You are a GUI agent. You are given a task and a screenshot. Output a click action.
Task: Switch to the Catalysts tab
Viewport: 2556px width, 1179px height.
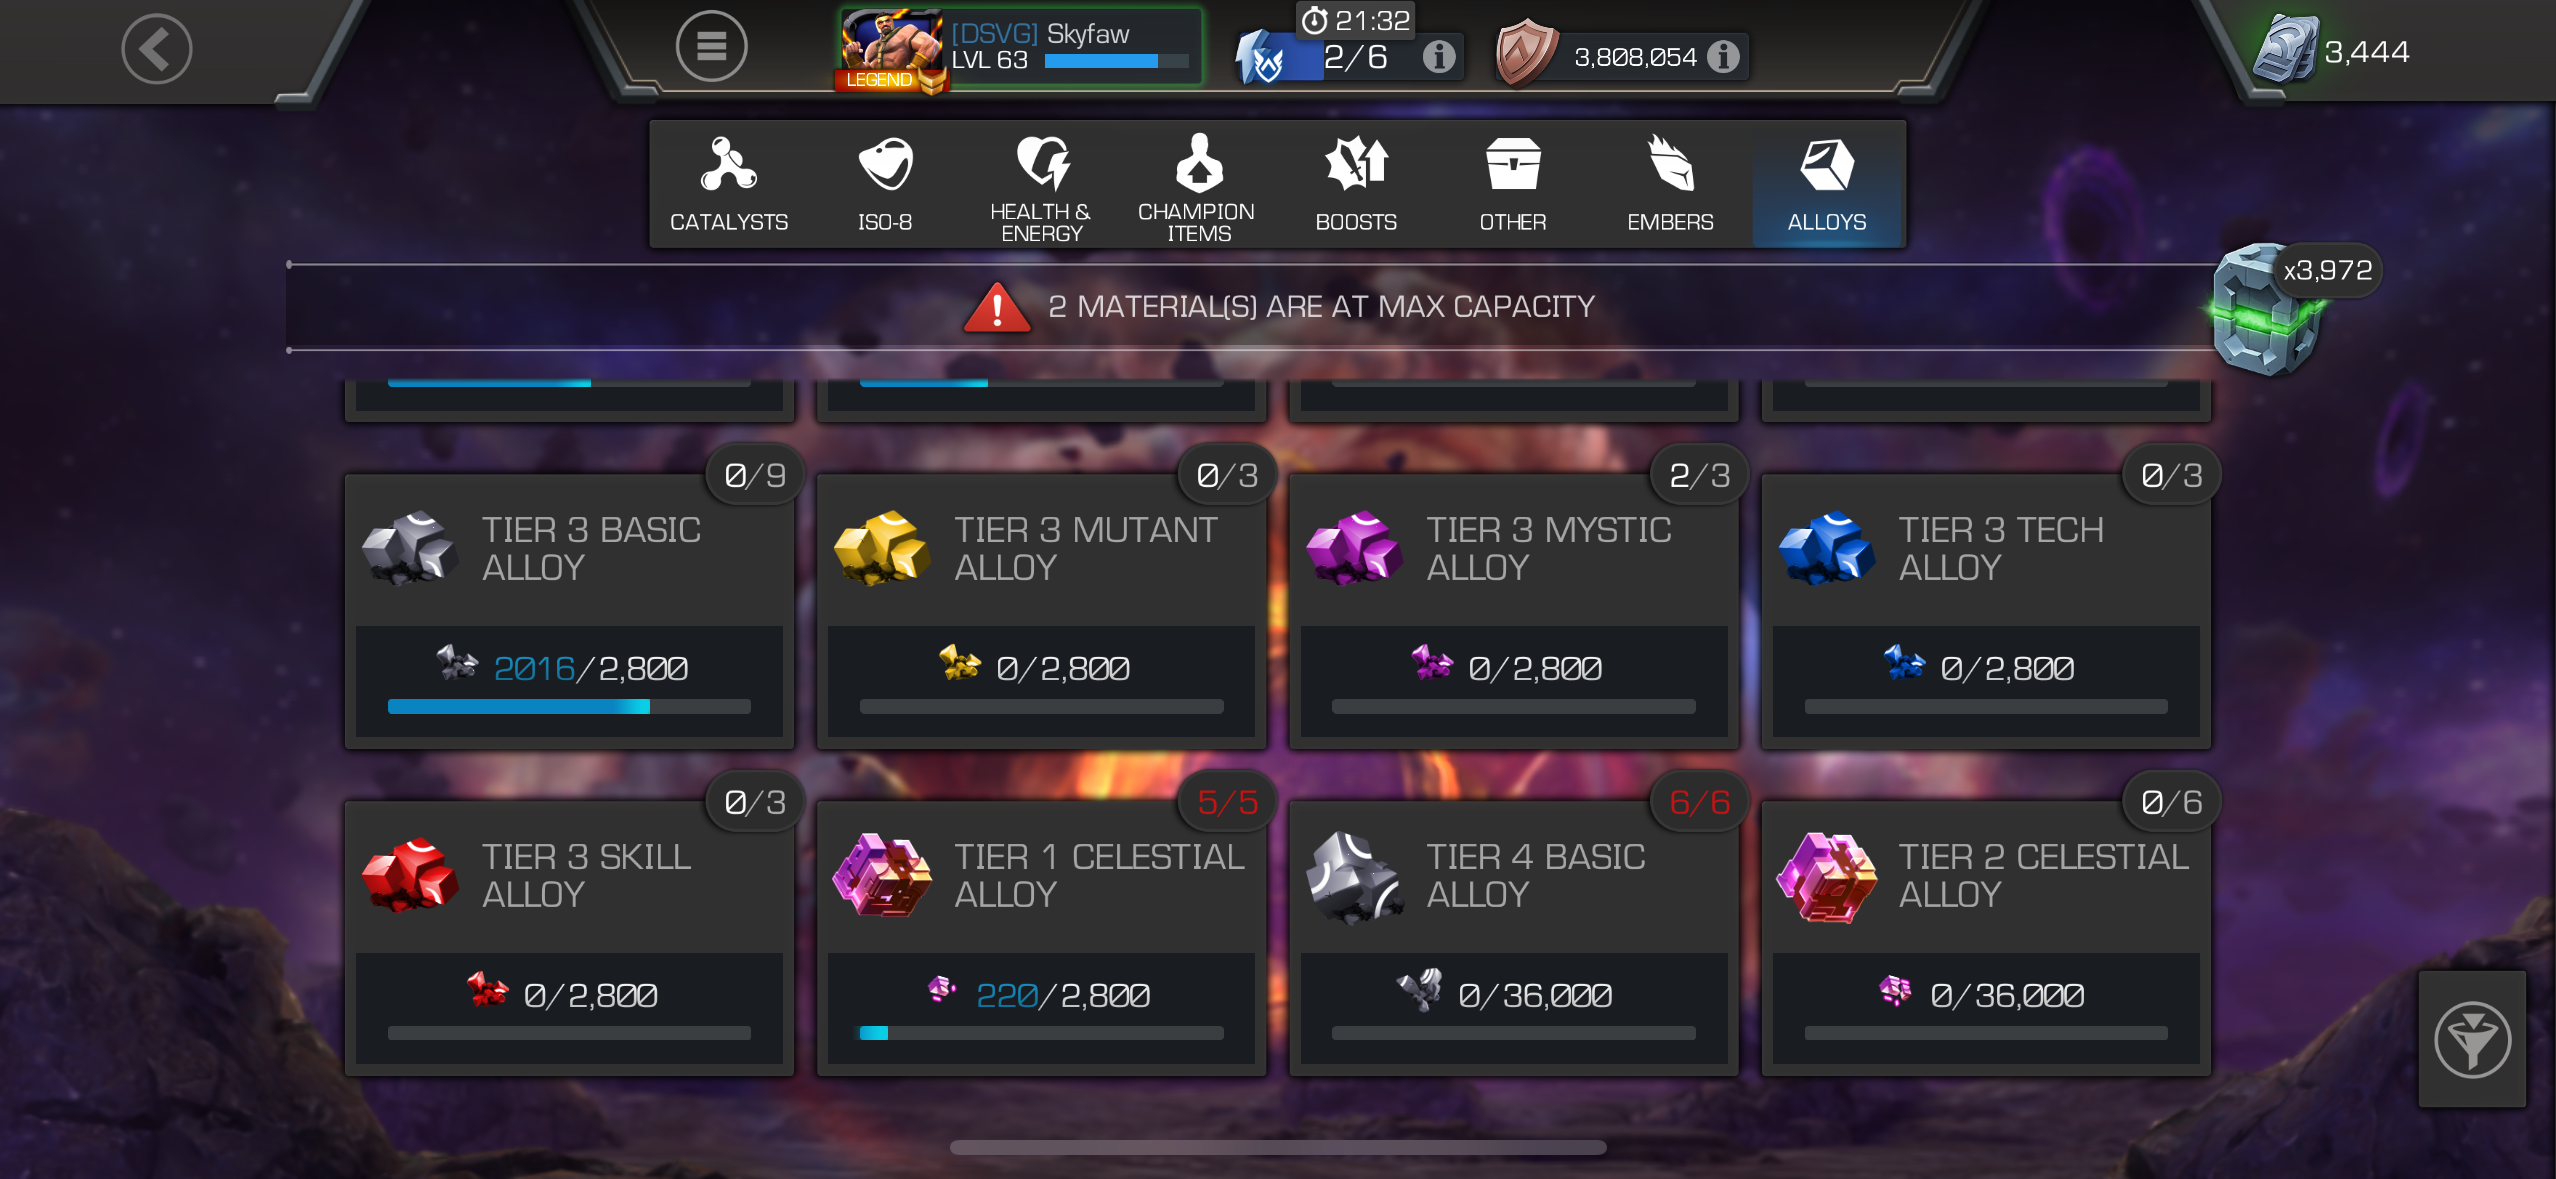[x=729, y=185]
